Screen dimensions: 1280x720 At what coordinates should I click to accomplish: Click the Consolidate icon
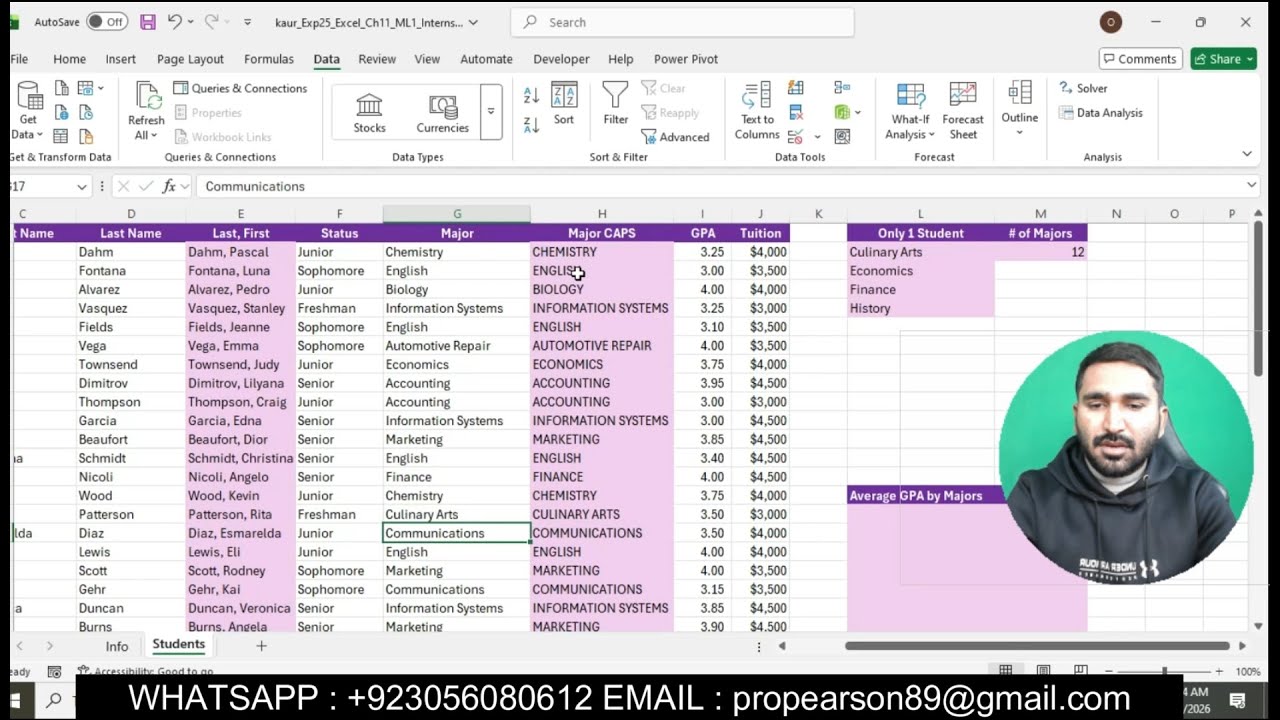pos(842,87)
